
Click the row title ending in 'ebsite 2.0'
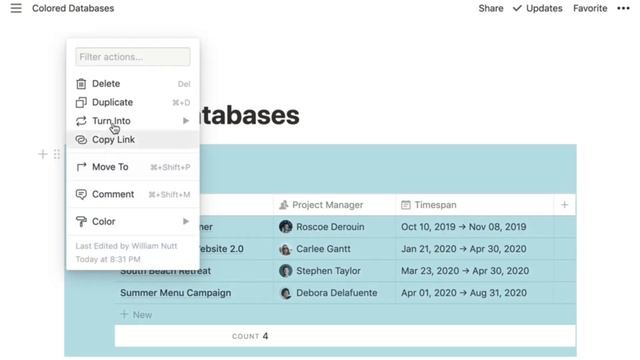coord(222,249)
